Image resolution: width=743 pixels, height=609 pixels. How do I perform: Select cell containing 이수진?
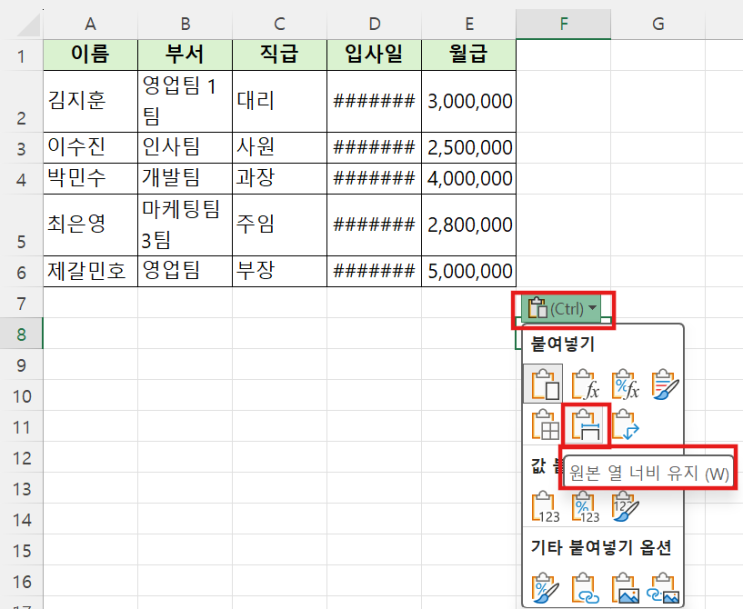click(90, 148)
